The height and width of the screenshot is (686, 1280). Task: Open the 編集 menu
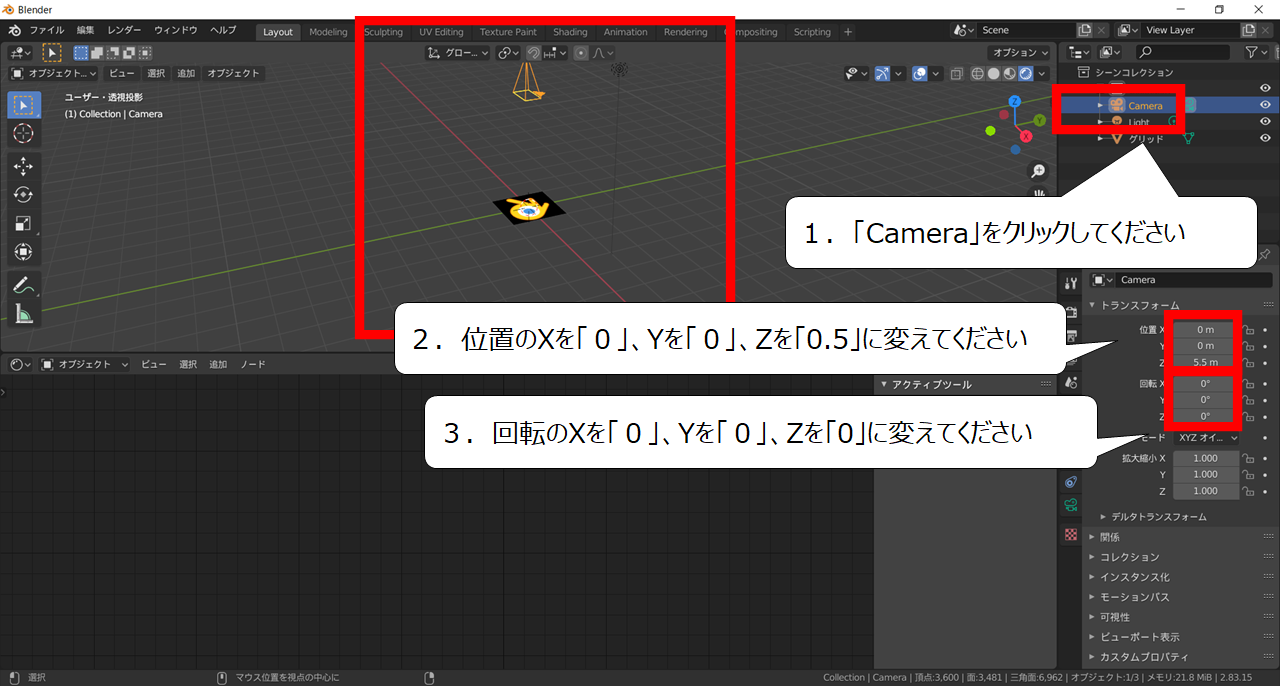click(86, 31)
